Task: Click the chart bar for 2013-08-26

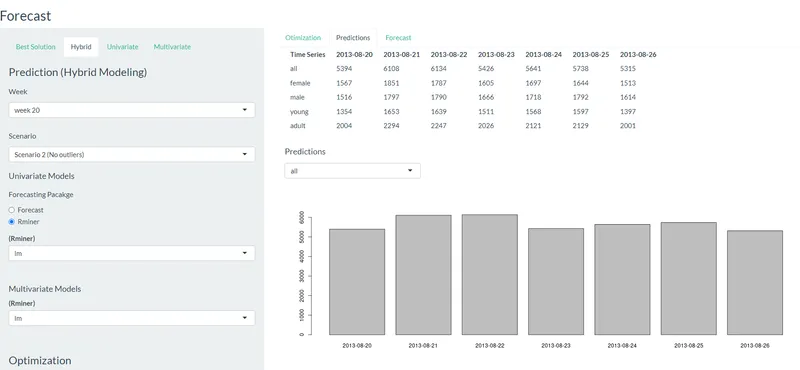Action: pyautogui.click(x=755, y=283)
